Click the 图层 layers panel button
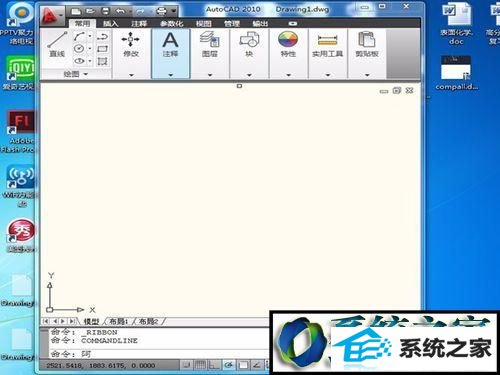 click(x=210, y=45)
